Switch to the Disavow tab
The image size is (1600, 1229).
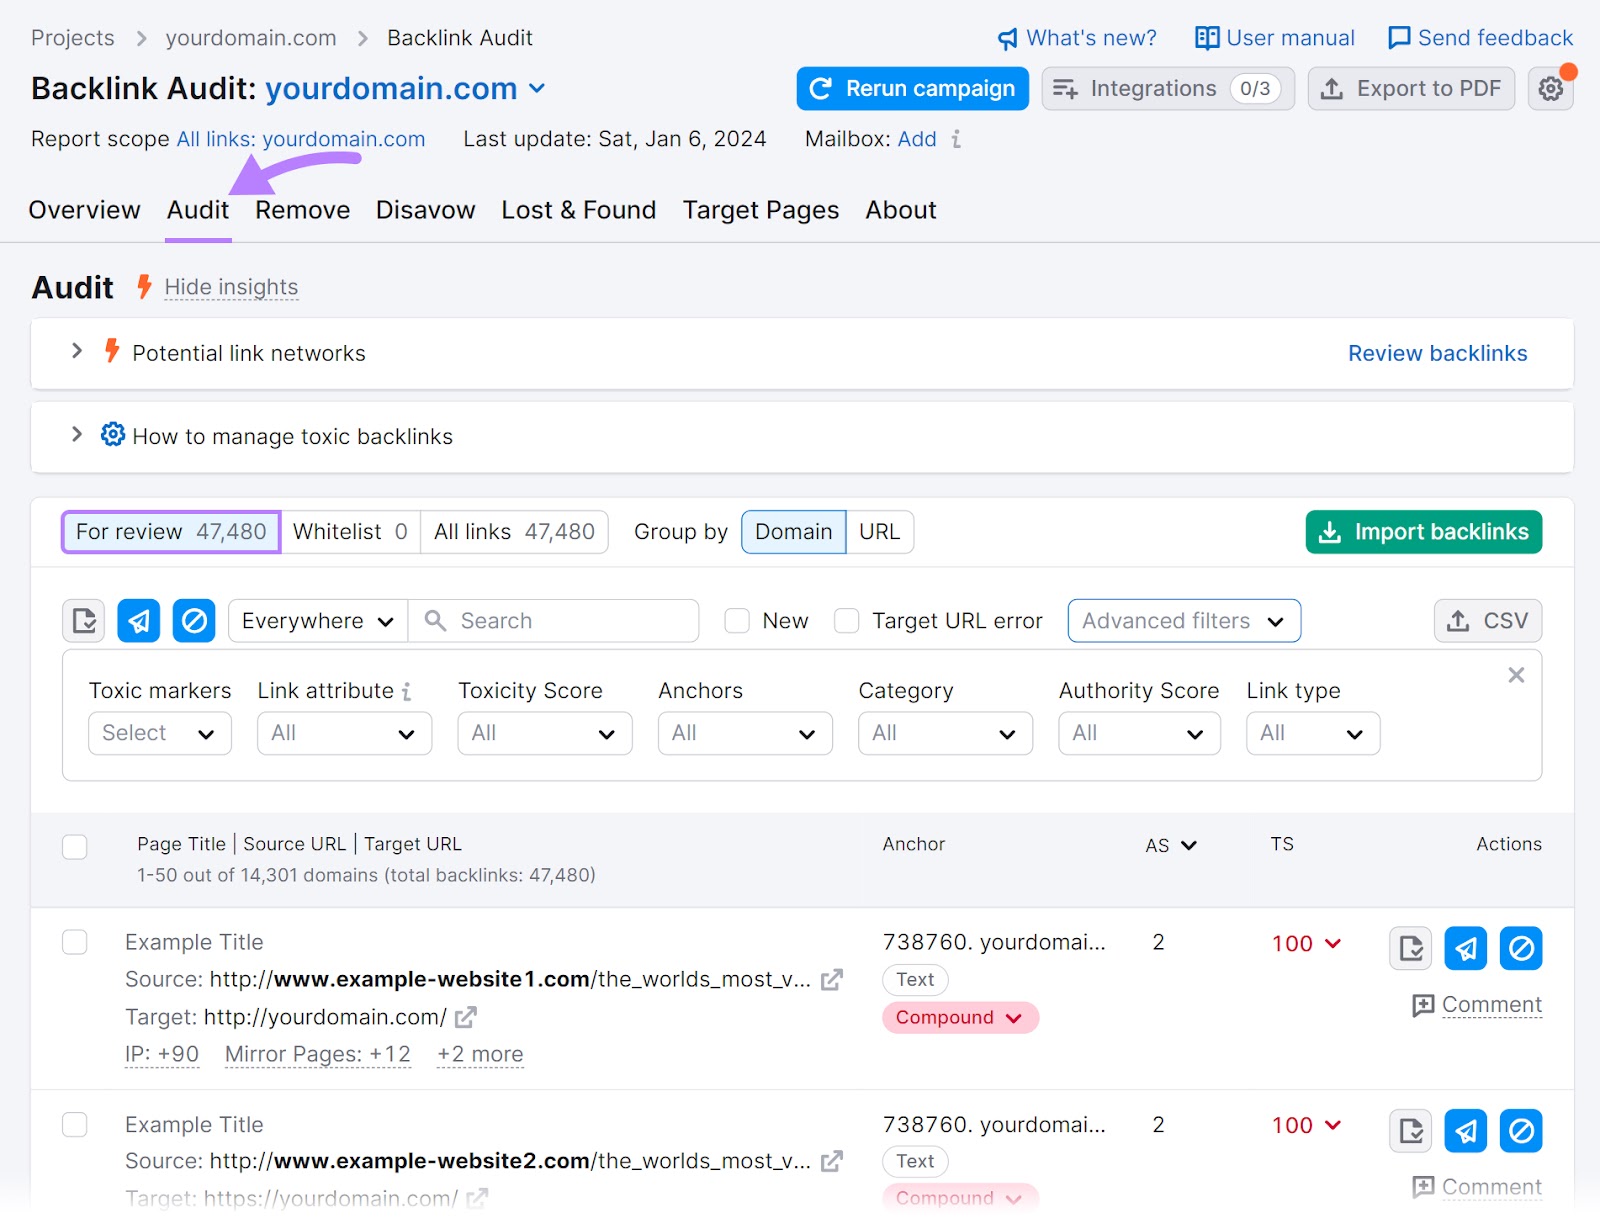coord(424,210)
